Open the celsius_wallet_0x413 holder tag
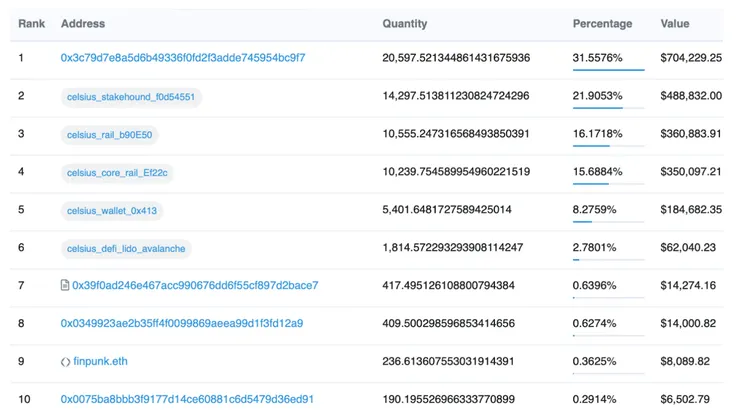The height and width of the screenshot is (410, 740). point(112,210)
